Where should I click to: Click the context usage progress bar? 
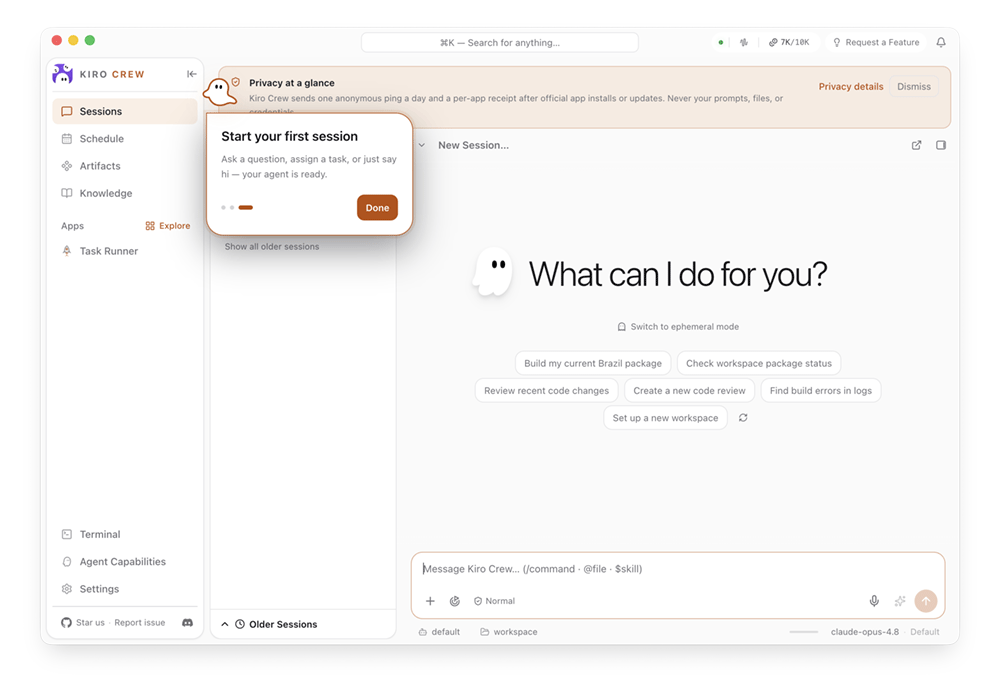(804, 632)
